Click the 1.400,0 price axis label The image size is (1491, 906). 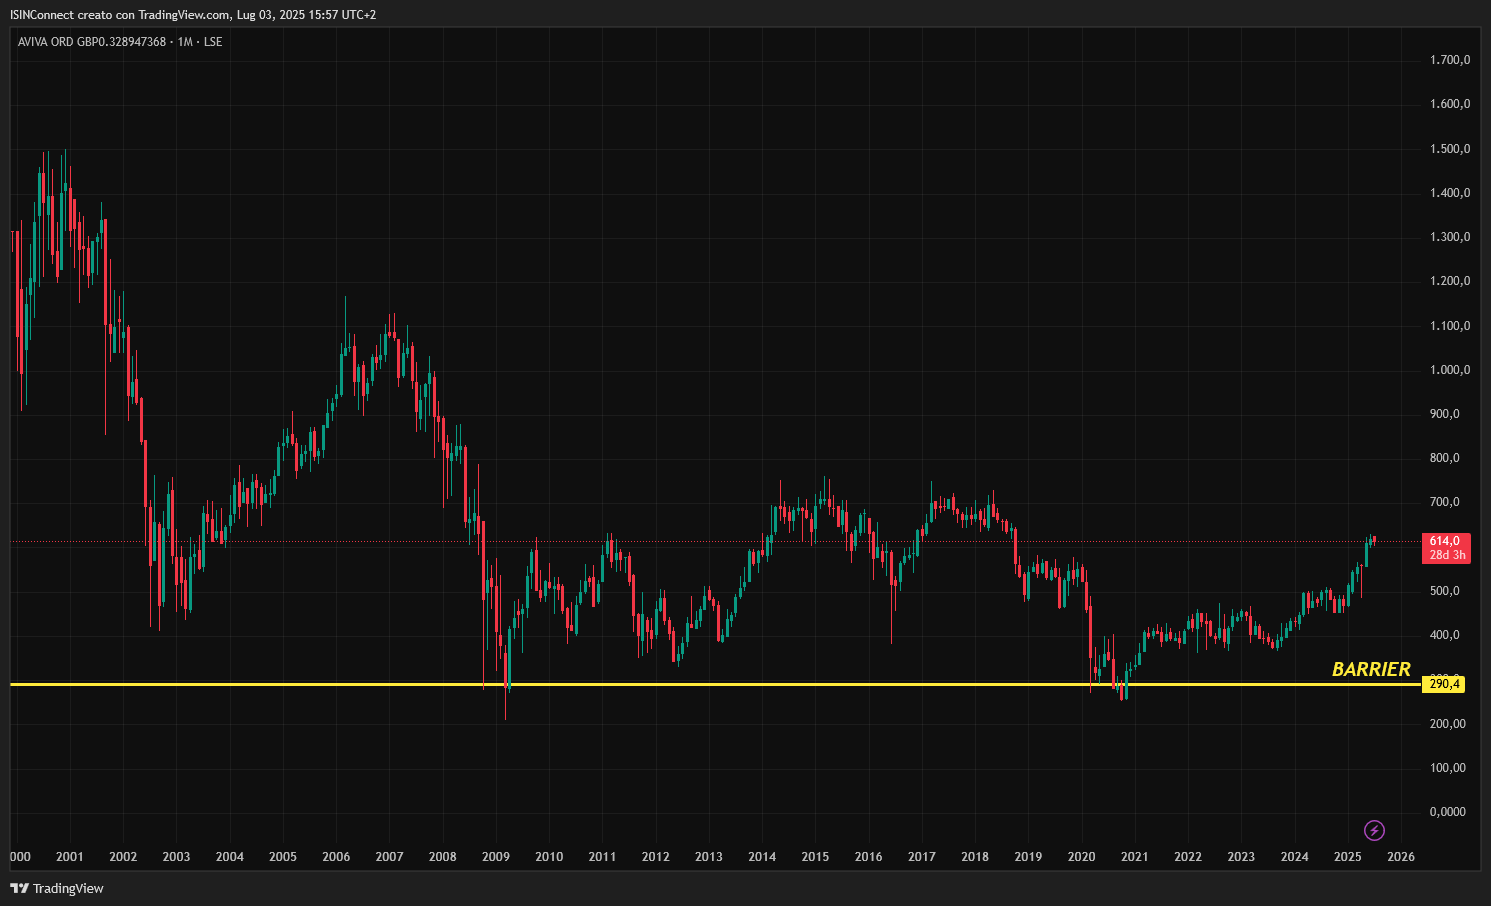(x=1450, y=193)
